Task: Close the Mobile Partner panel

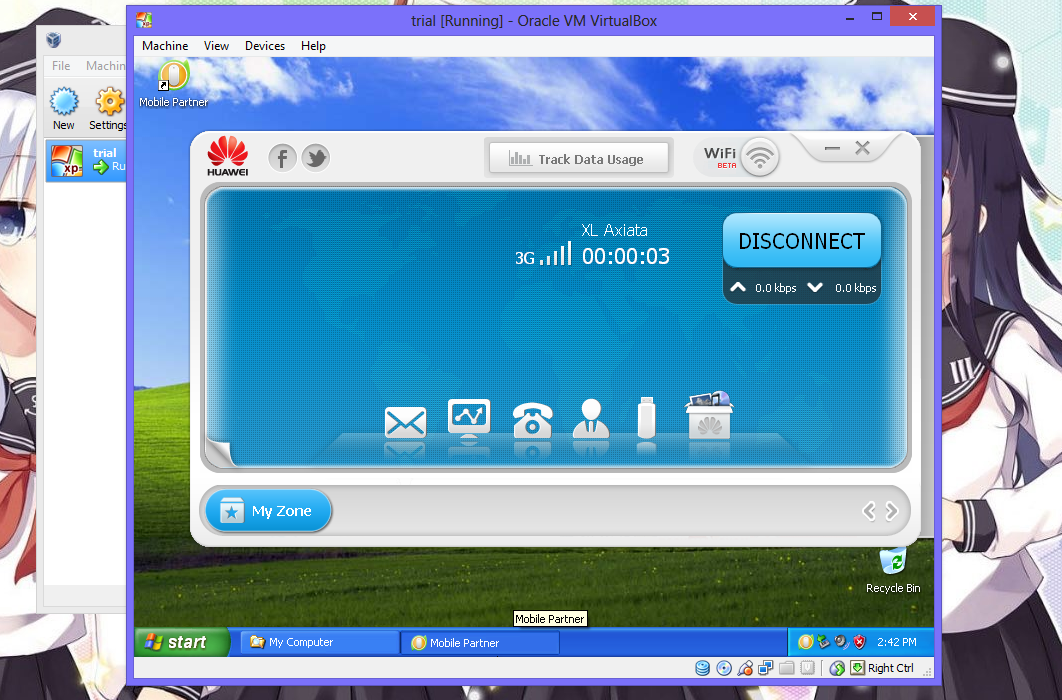Action: (862, 148)
